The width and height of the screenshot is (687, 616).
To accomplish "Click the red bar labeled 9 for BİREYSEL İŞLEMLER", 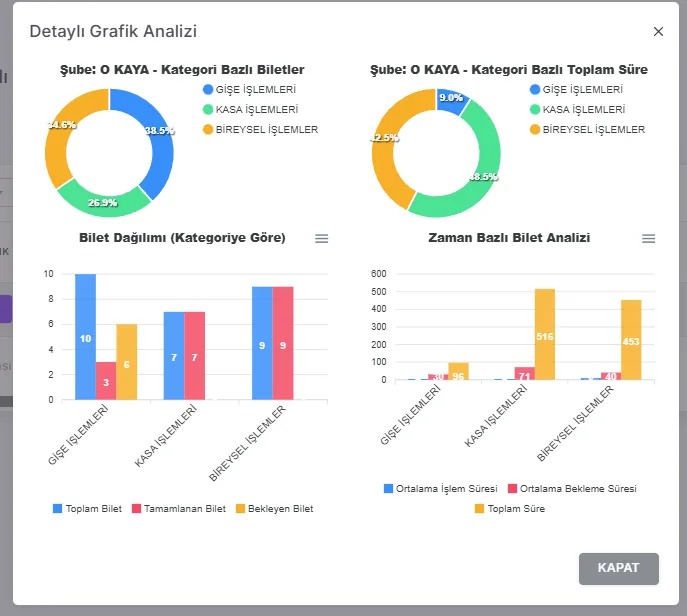I will pos(283,343).
